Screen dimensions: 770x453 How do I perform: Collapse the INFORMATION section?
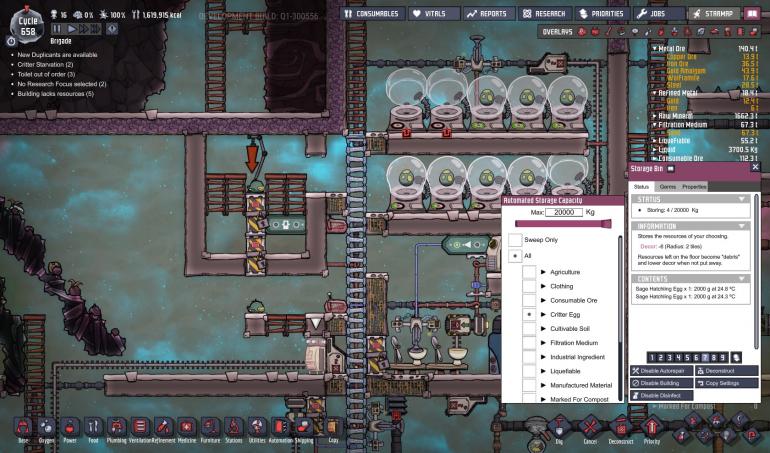tap(742, 226)
